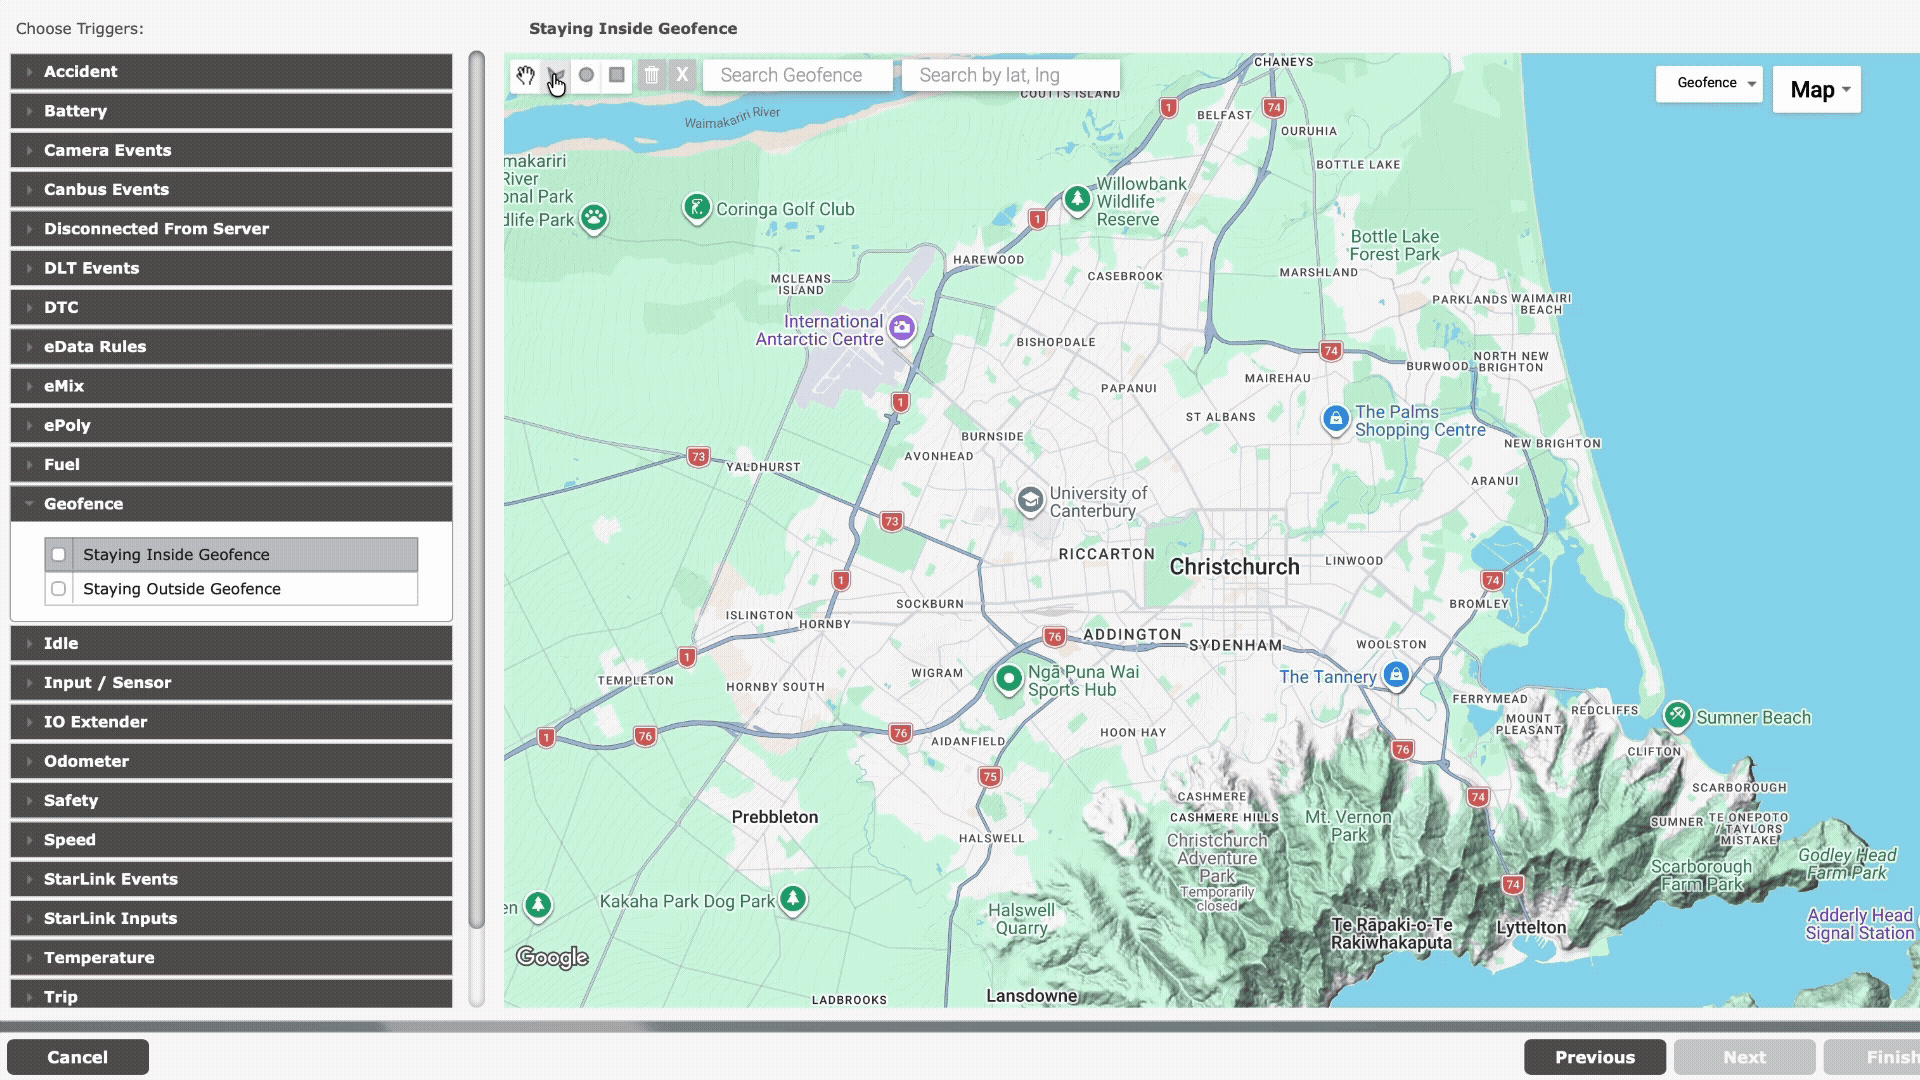Expand the DTC trigger section
The height and width of the screenshot is (1080, 1920).
231,307
